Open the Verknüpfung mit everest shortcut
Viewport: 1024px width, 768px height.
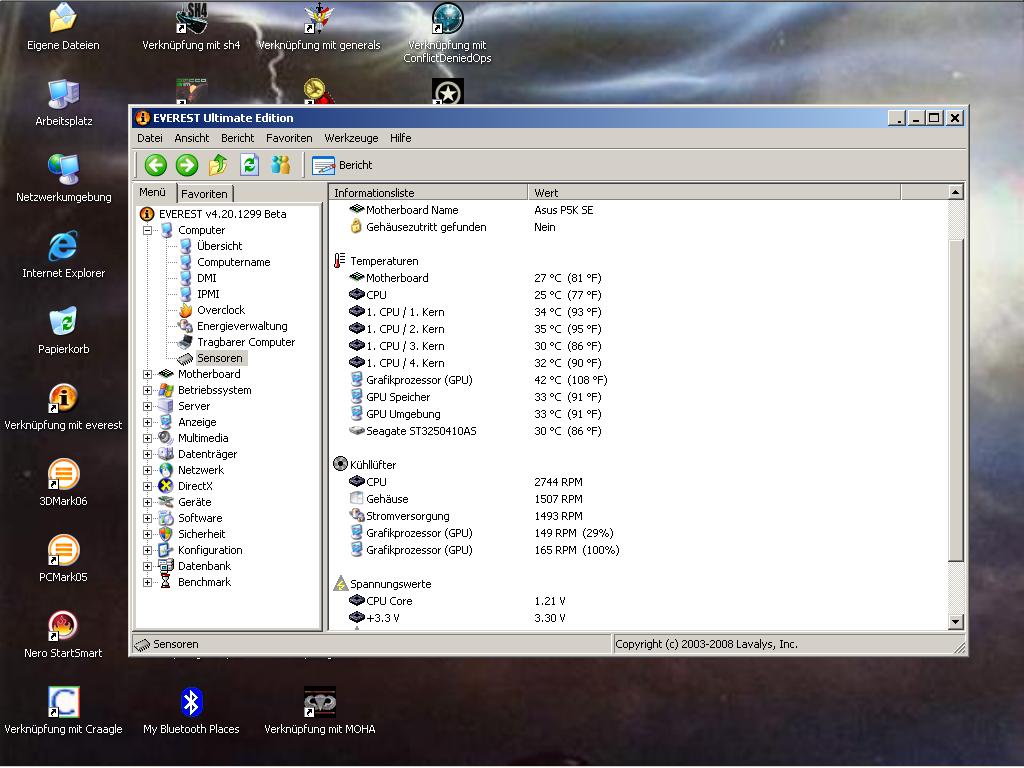(63, 407)
